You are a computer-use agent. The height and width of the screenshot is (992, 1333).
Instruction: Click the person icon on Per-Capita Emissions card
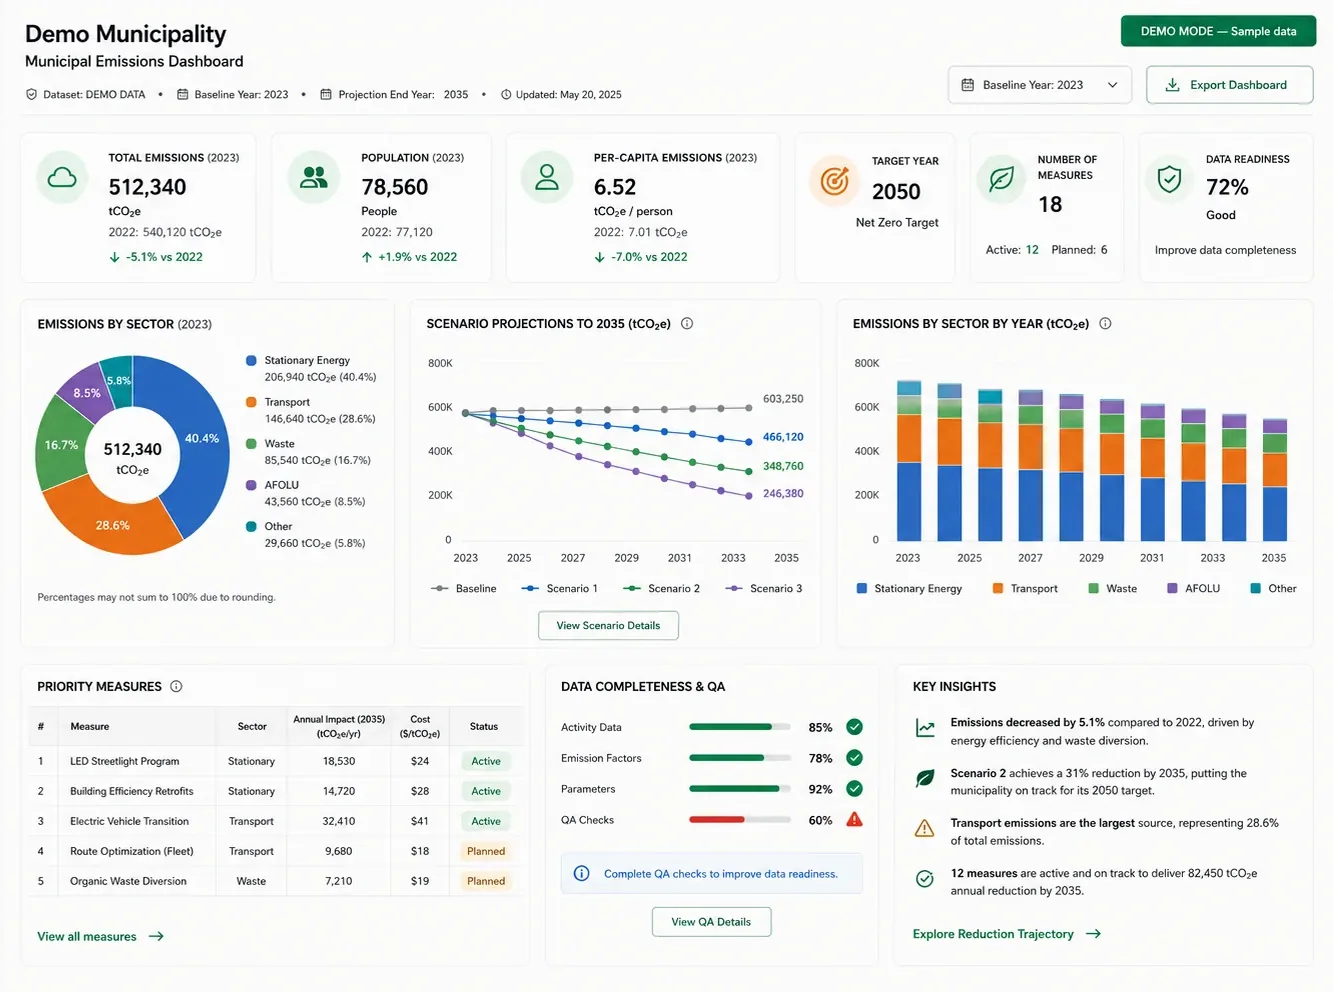pos(547,177)
